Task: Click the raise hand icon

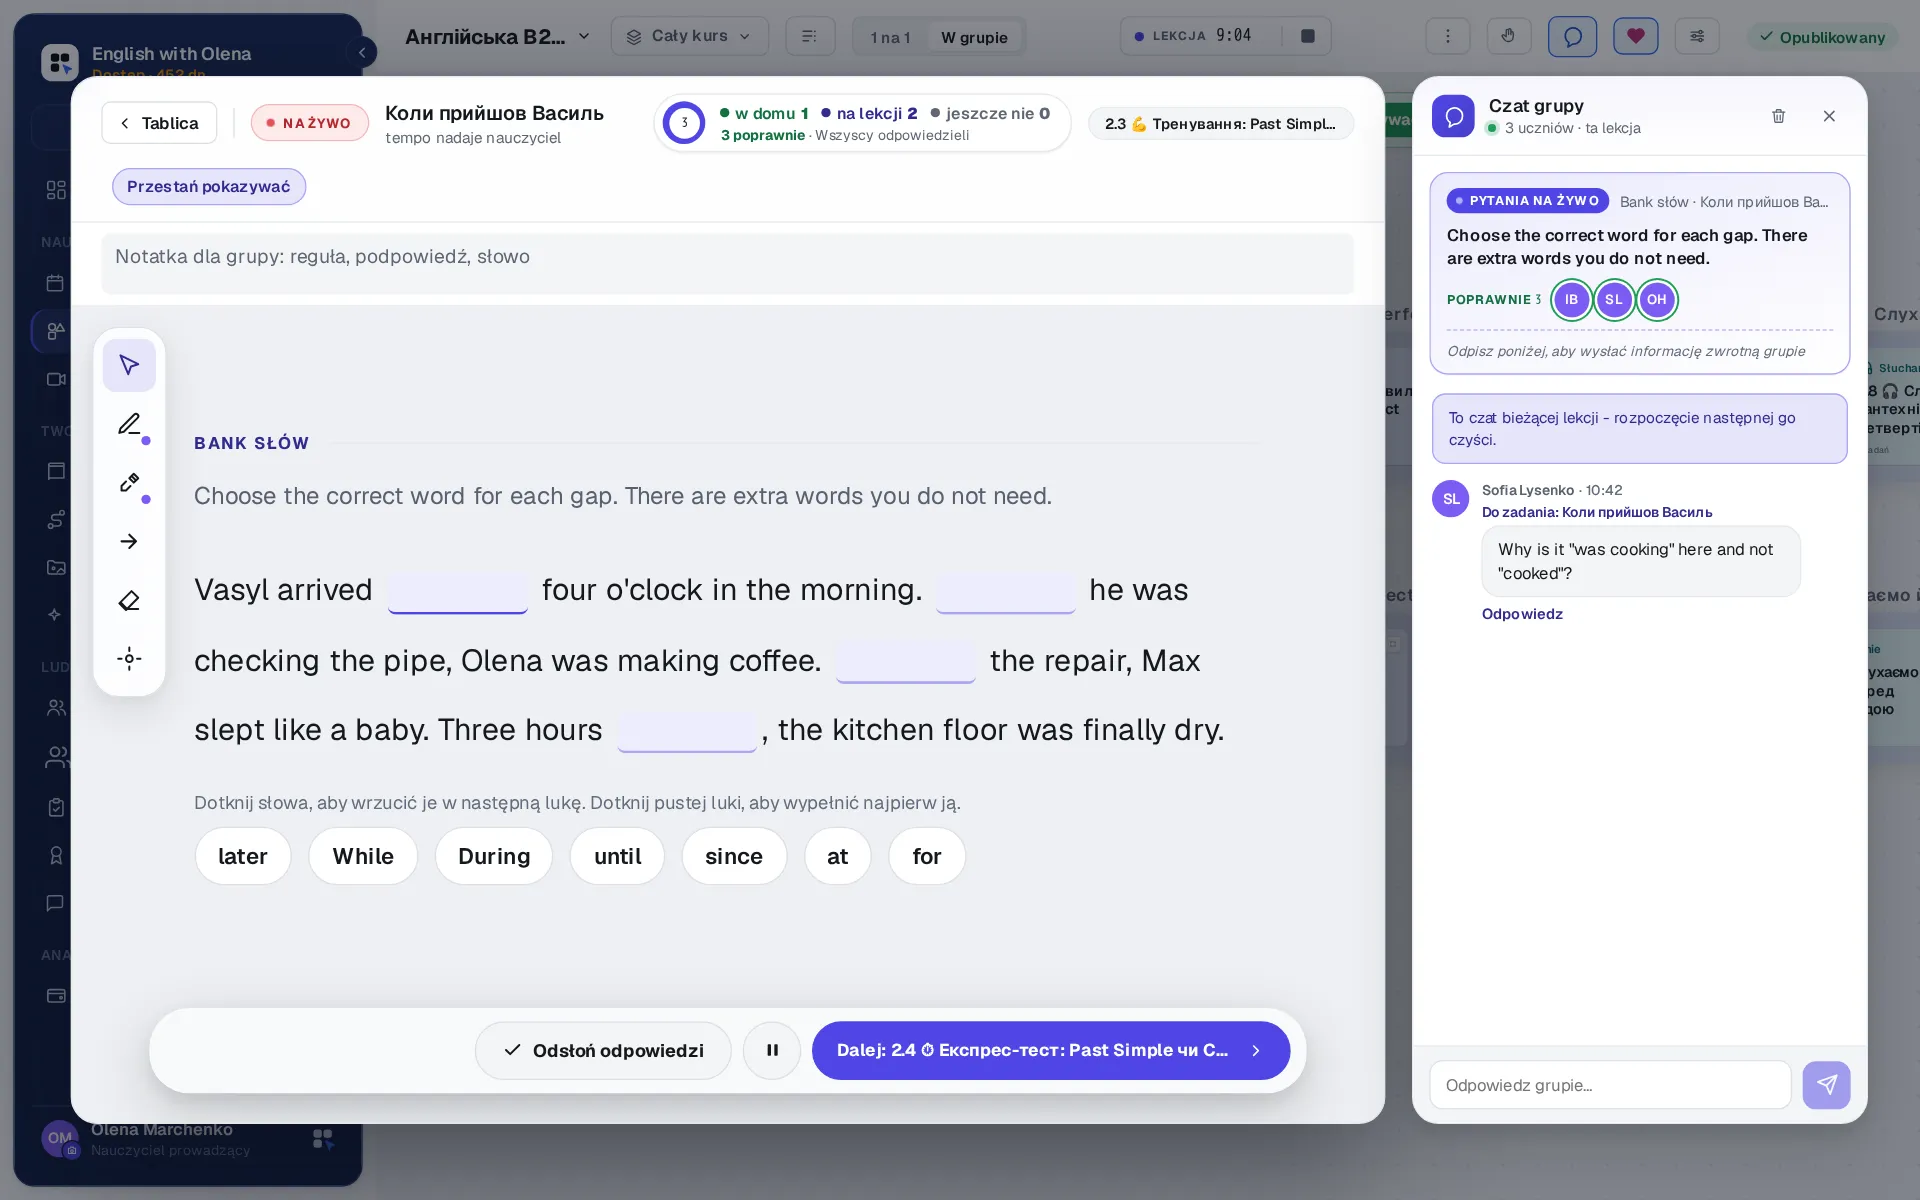Action: coord(1508,37)
